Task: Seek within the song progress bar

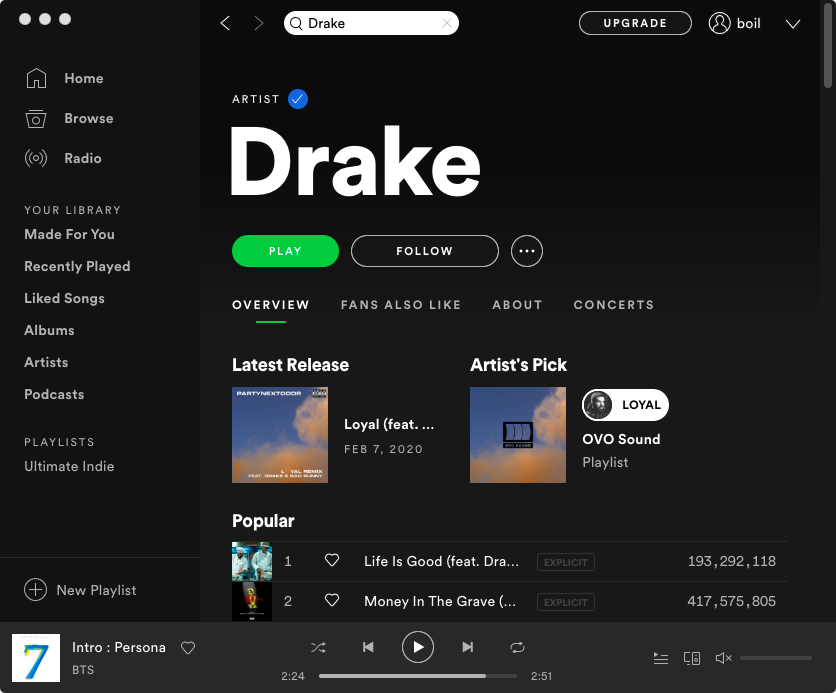Action: [x=417, y=676]
